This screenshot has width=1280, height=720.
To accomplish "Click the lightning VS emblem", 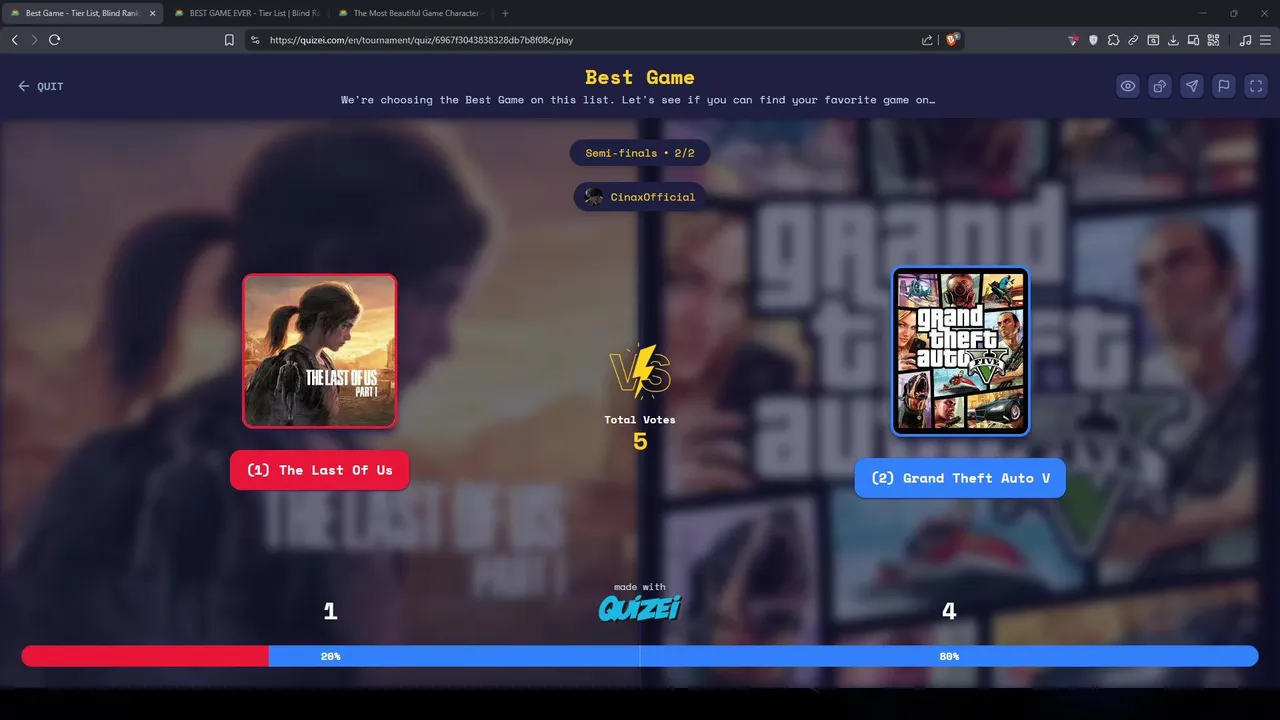I will [x=640, y=371].
